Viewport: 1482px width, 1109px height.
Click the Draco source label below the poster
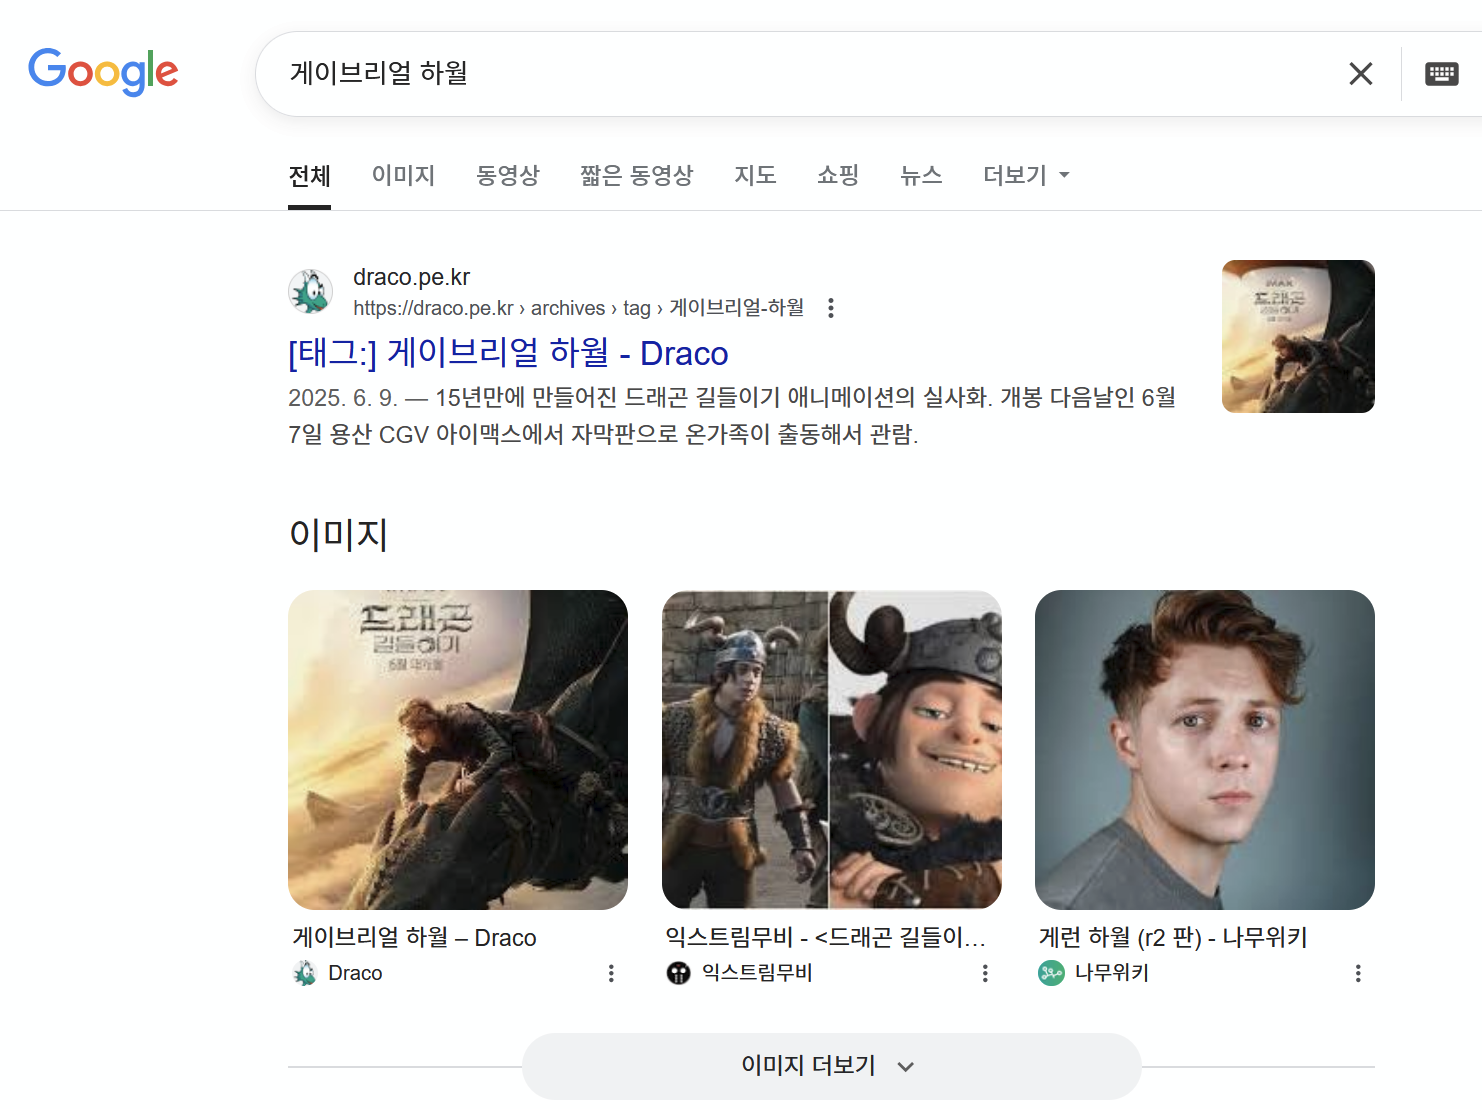click(355, 973)
